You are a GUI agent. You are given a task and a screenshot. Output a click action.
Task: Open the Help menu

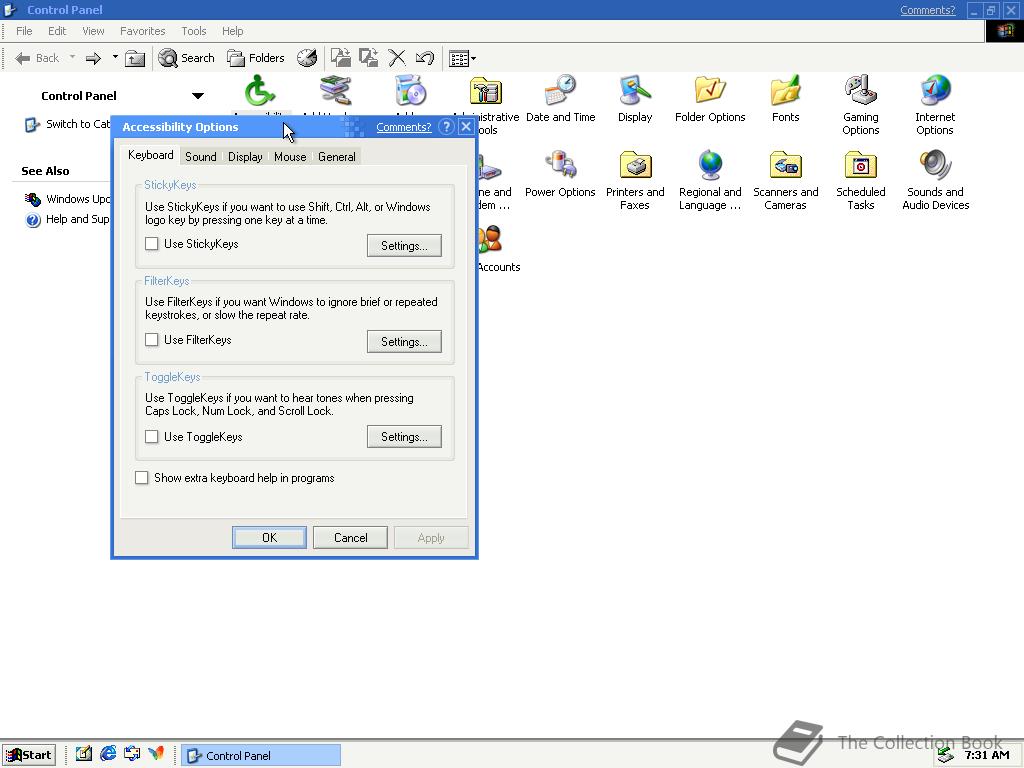point(232,31)
